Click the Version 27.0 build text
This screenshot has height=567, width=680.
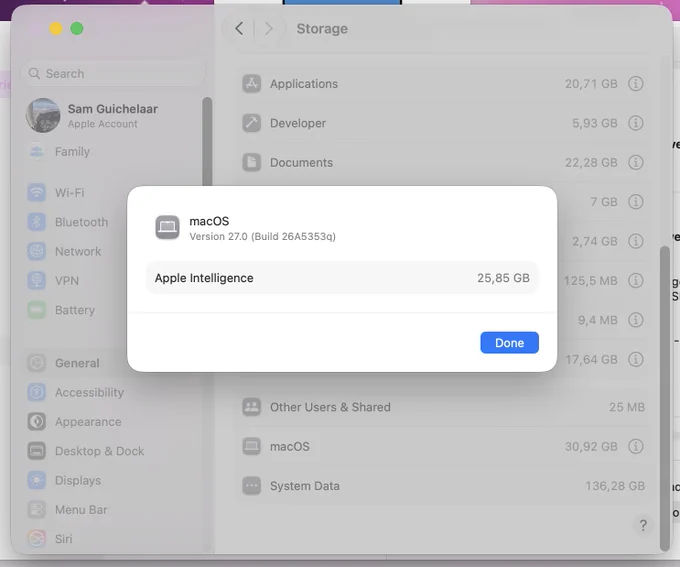click(x=262, y=236)
